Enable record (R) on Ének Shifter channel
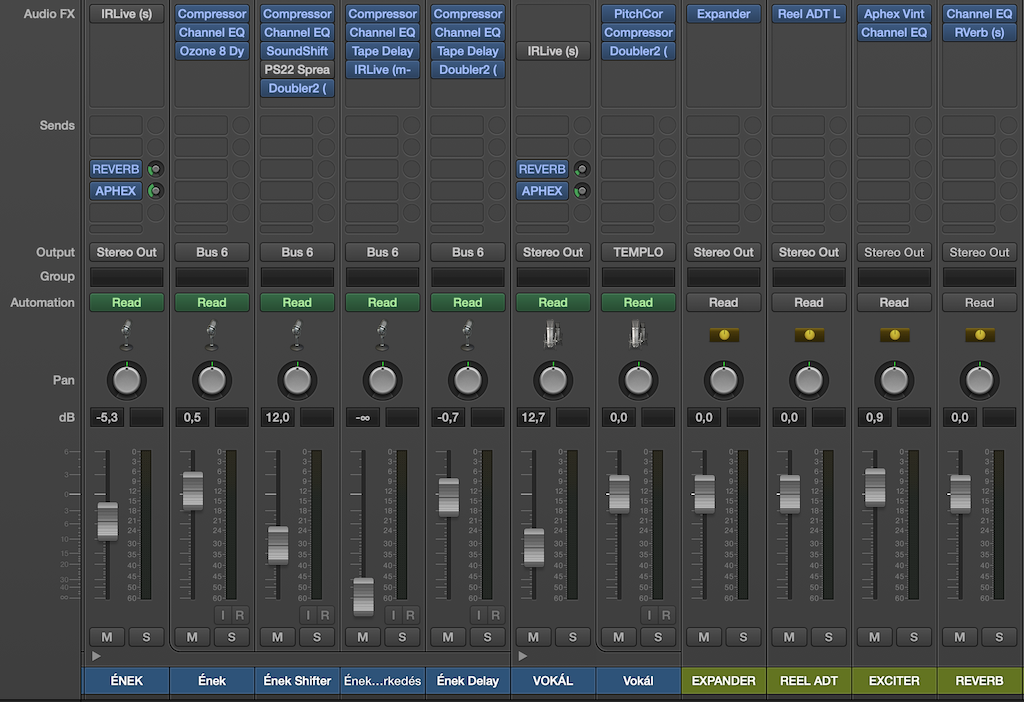Screen dimensions: 1024x702 click(326, 615)
